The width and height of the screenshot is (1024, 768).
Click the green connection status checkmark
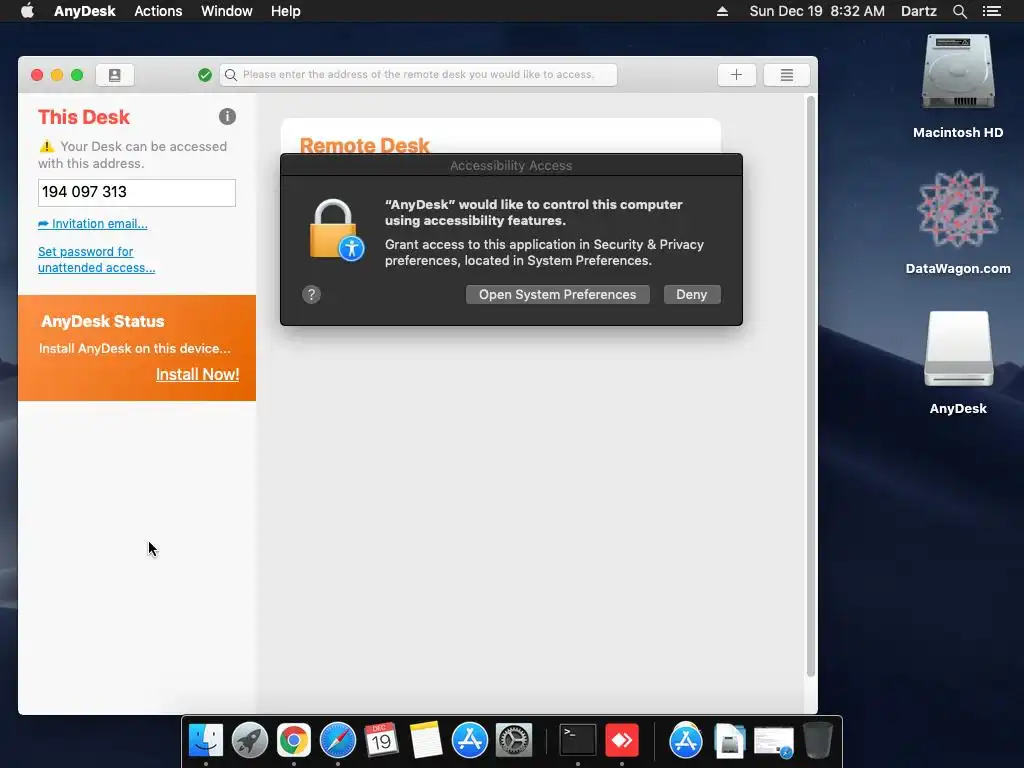click(204, 75)
